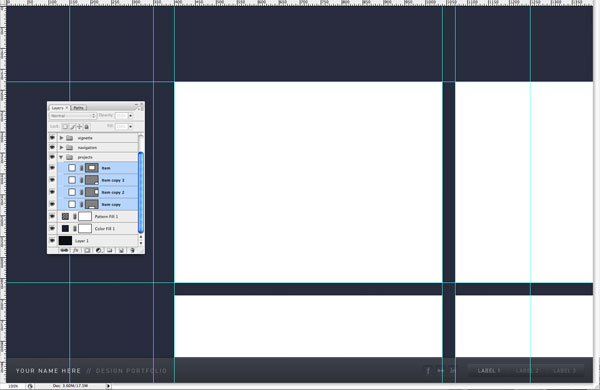
Task: Click item copy 2 white fill thumbnail
Action: coord(72,192)
